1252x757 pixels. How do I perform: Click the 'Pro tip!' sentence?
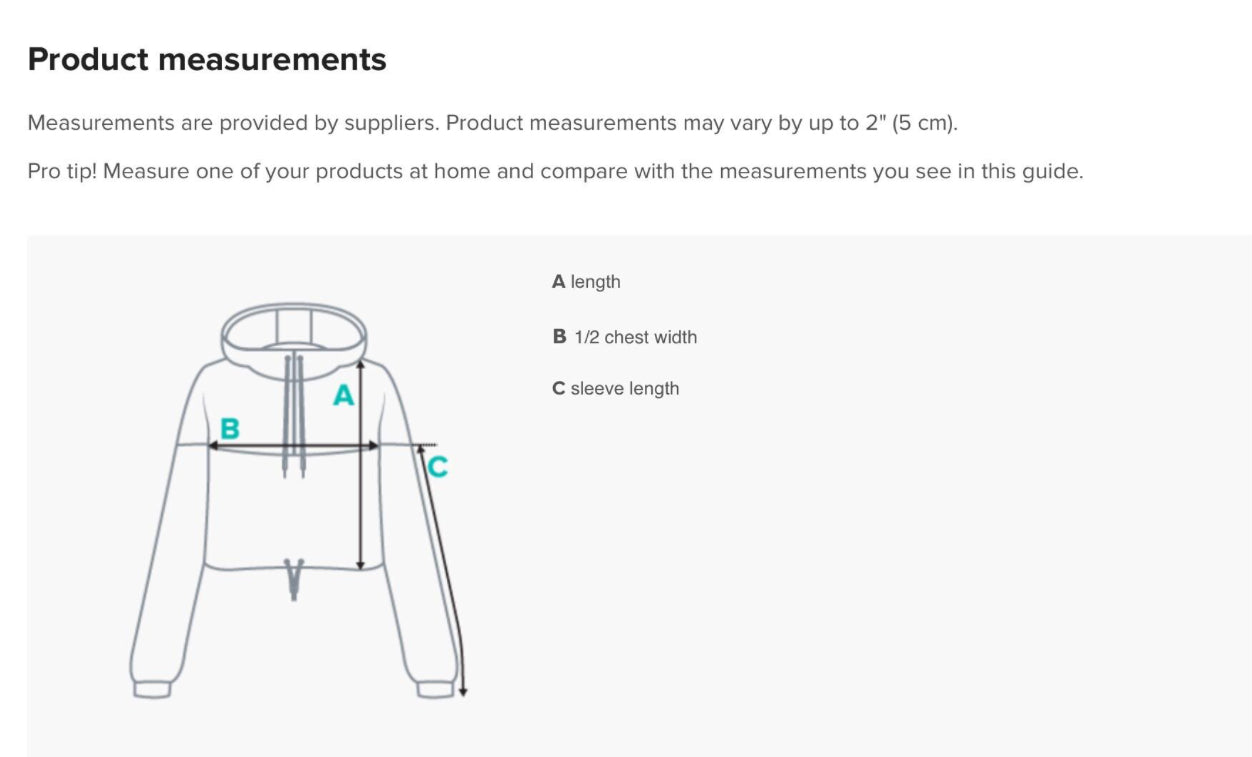(555, 171)
